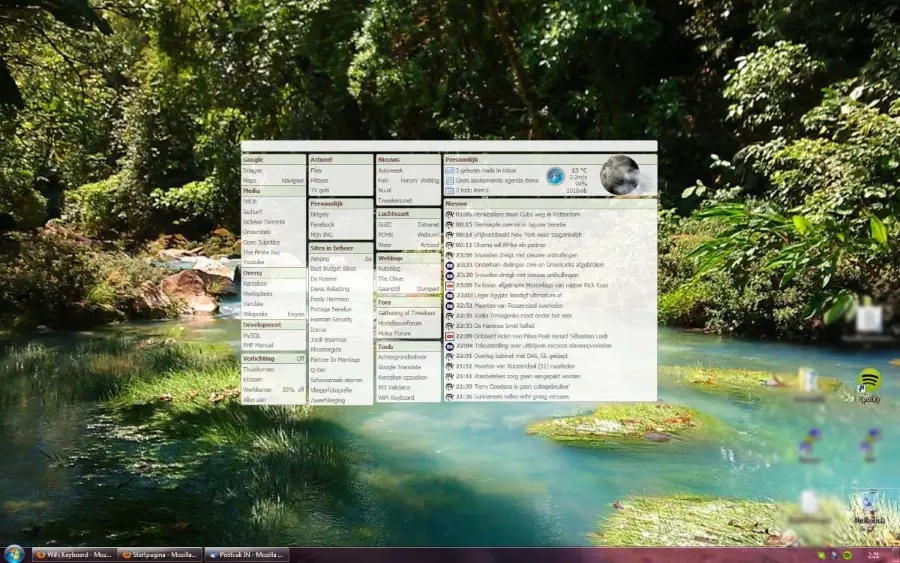Open Maps link under Google
Viewport: 900px width, 563px height.
[249, 181]
